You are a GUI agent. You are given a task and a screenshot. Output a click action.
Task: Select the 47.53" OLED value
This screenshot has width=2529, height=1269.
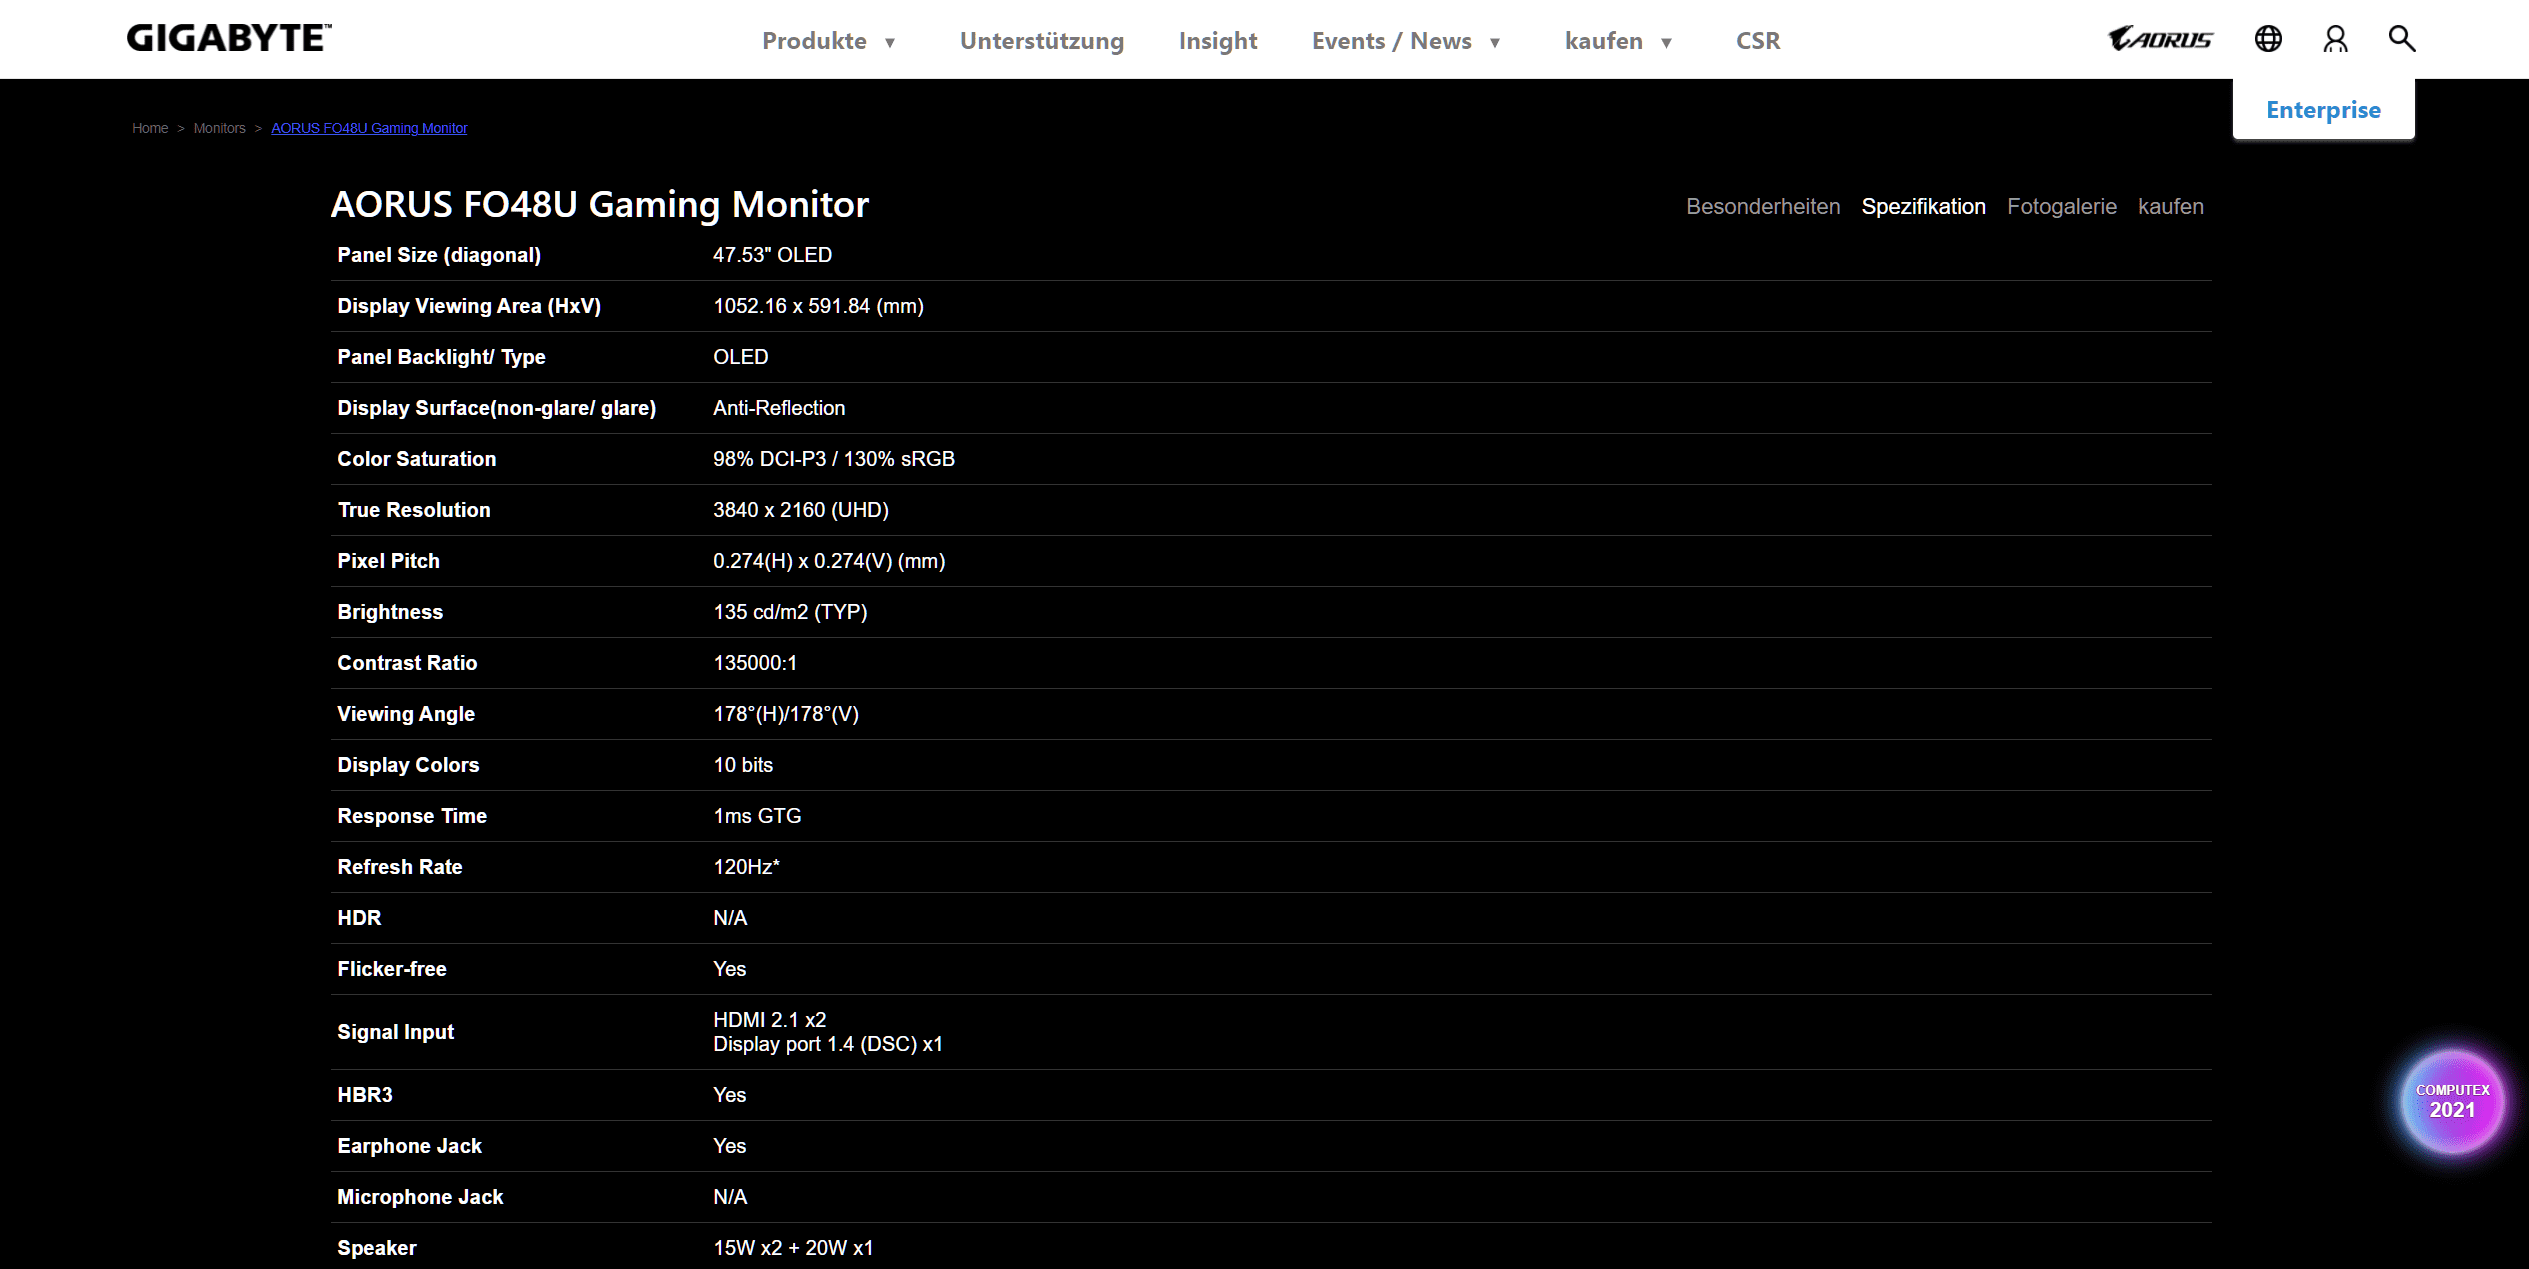tap(772, 255)
